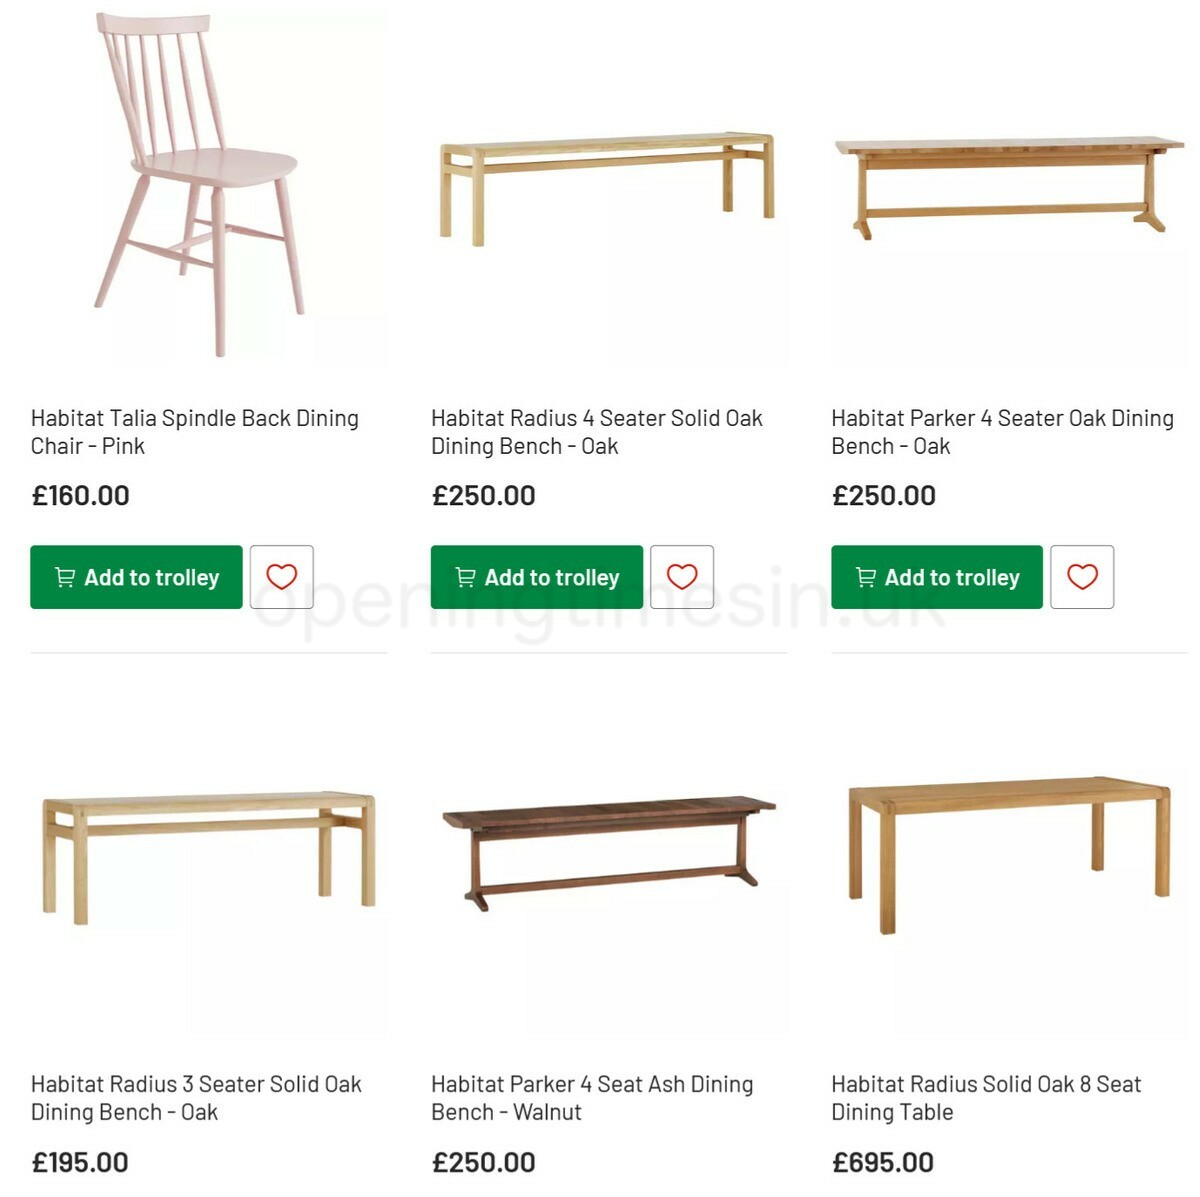Click Add to trolley for the pink dining chair
The width and height of the screenshot is (1200, 1197).
[x=135, y=577]
